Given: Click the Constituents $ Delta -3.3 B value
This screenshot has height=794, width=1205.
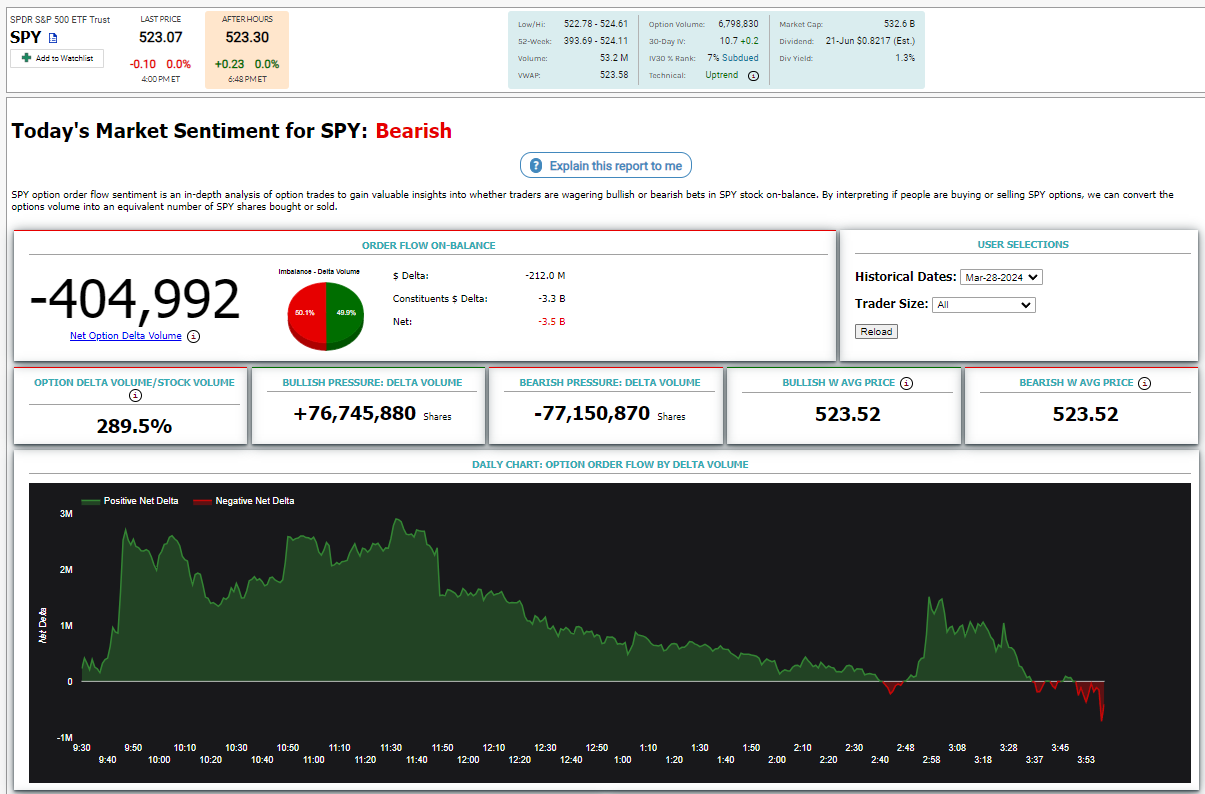Looking at the screenshot, I should click(552, 298).
